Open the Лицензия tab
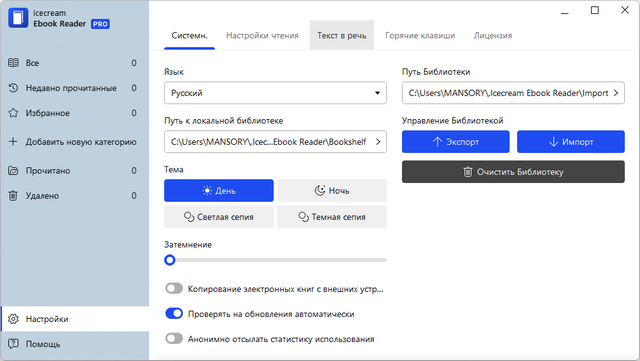640x361 pixels. pyautogui.click(x=493, y=36)
